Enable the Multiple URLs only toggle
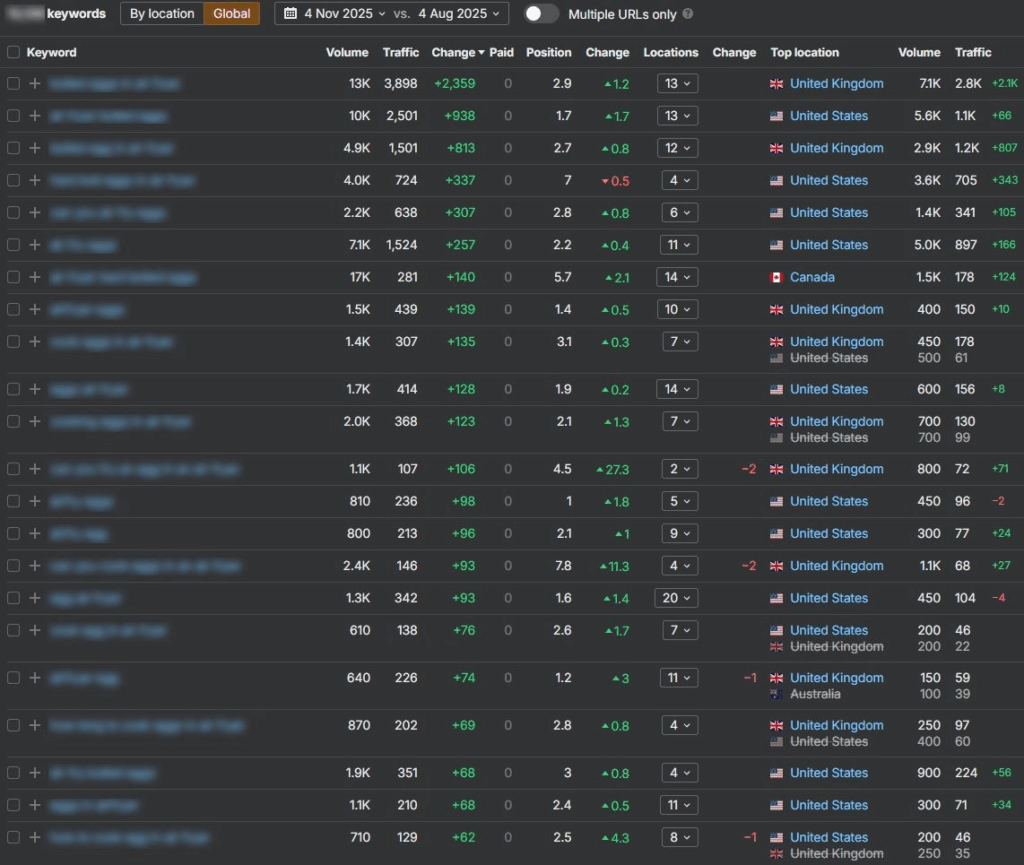This screenshot has height=865, width=1024. pyautogui.click(x=540, y=14)
